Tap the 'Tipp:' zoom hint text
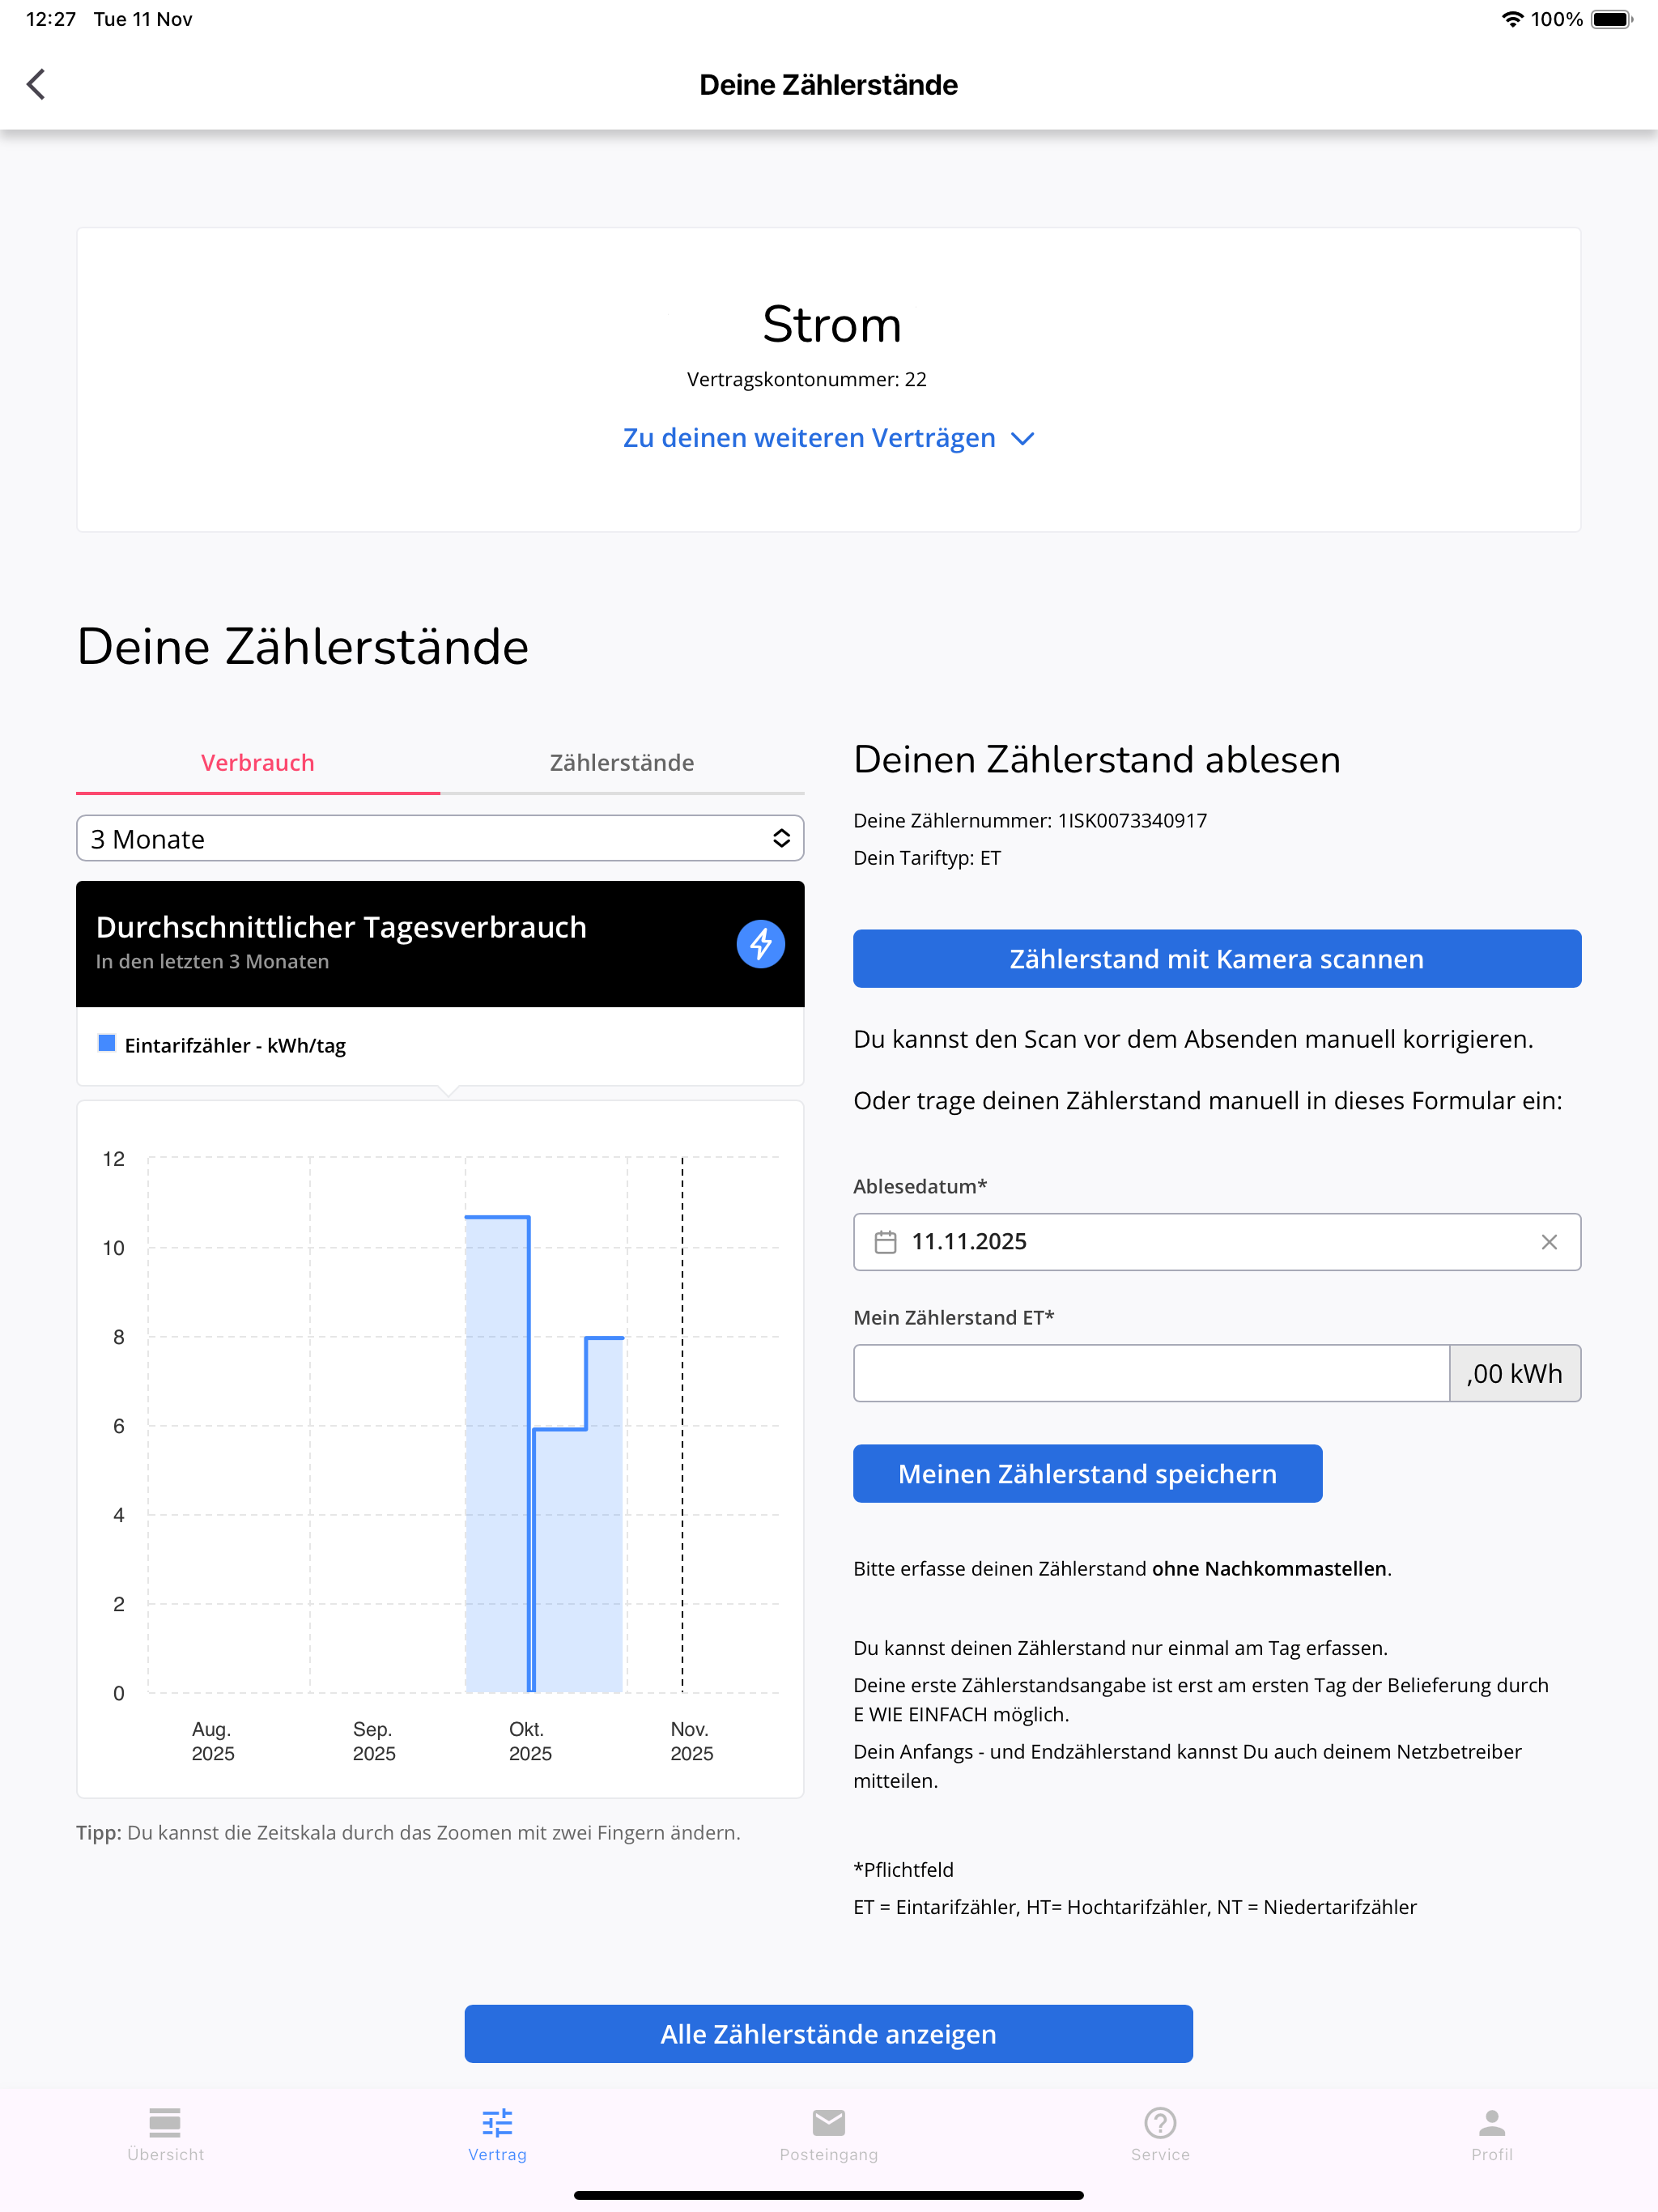 pos(408,1832)
